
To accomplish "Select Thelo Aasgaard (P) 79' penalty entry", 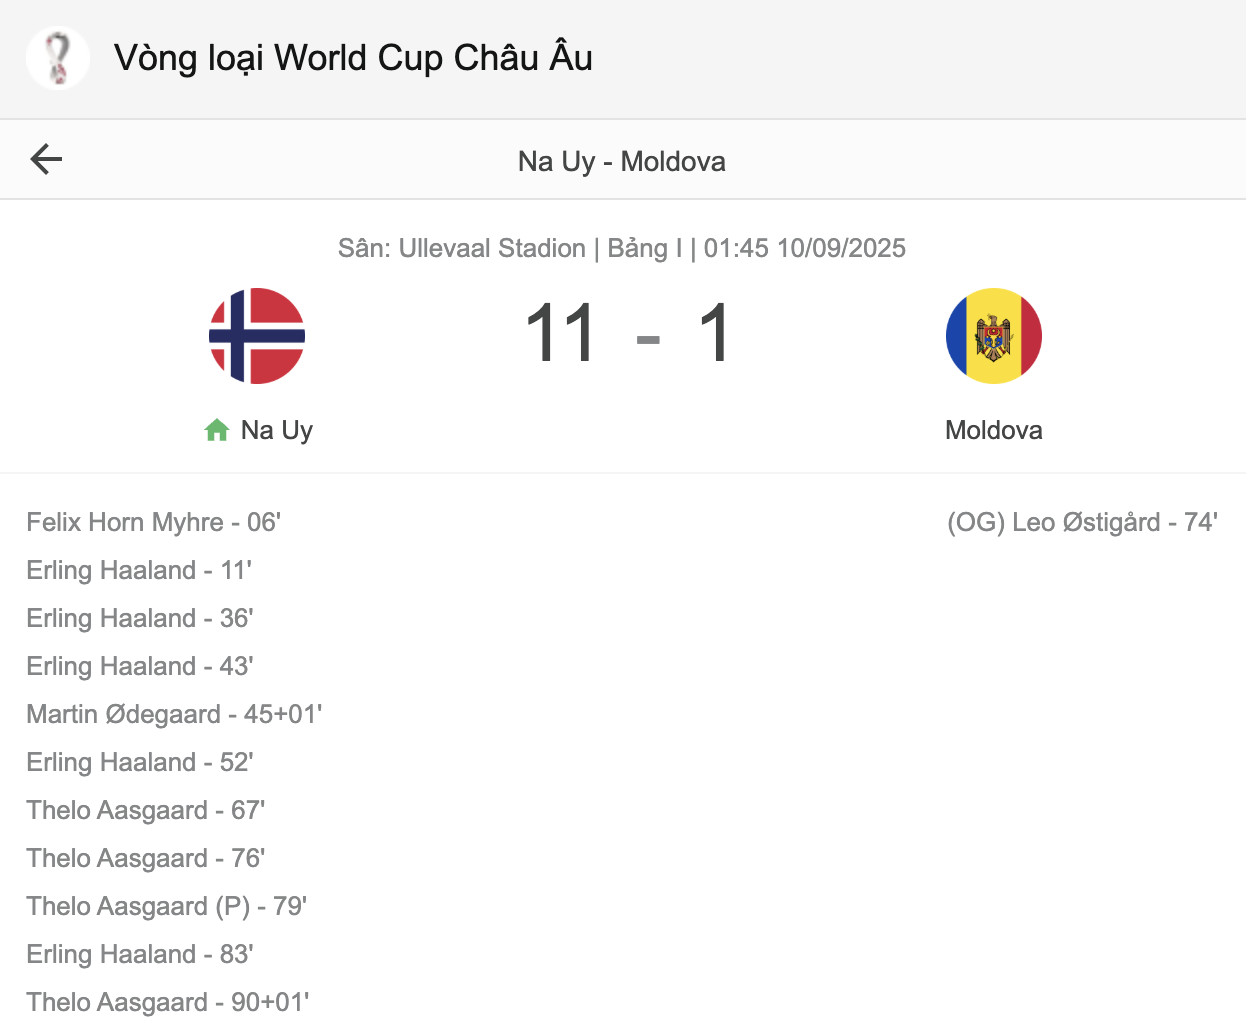I will click(167, 906).
